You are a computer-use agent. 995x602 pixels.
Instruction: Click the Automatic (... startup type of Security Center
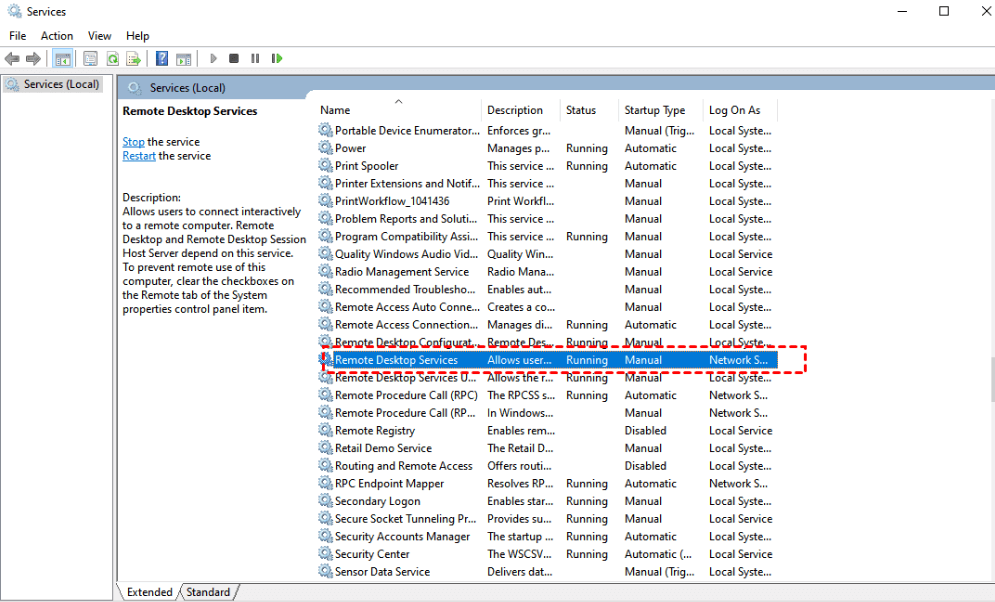pos(658,554)
